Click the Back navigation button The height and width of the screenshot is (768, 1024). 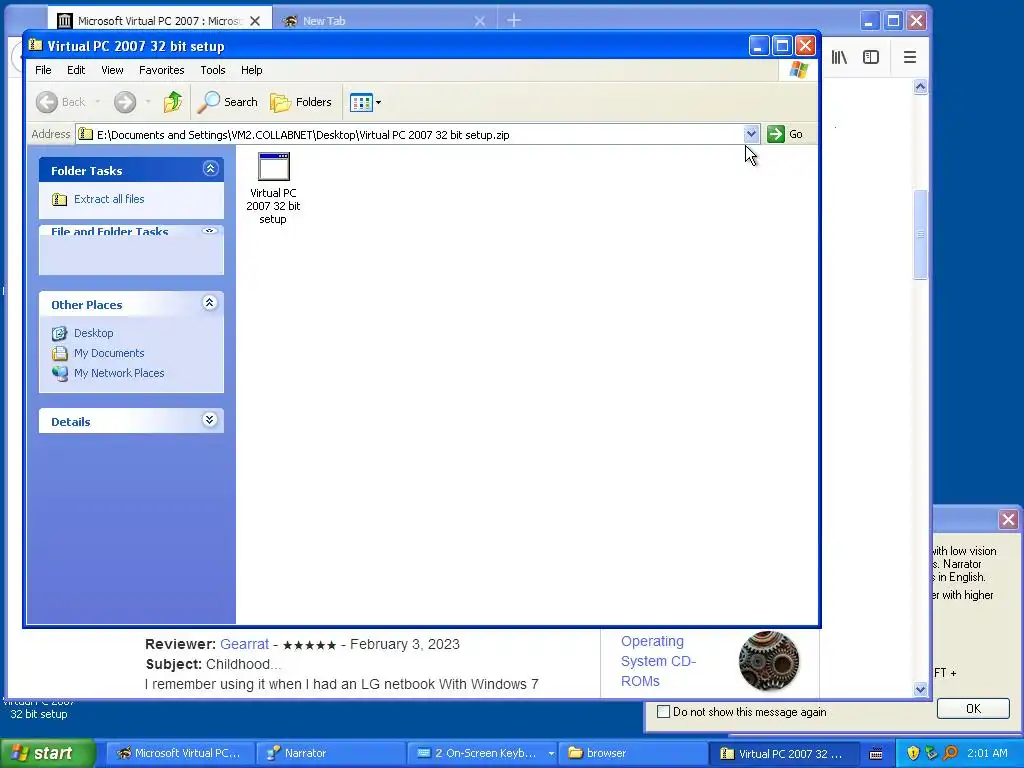[x=61, y=102]
